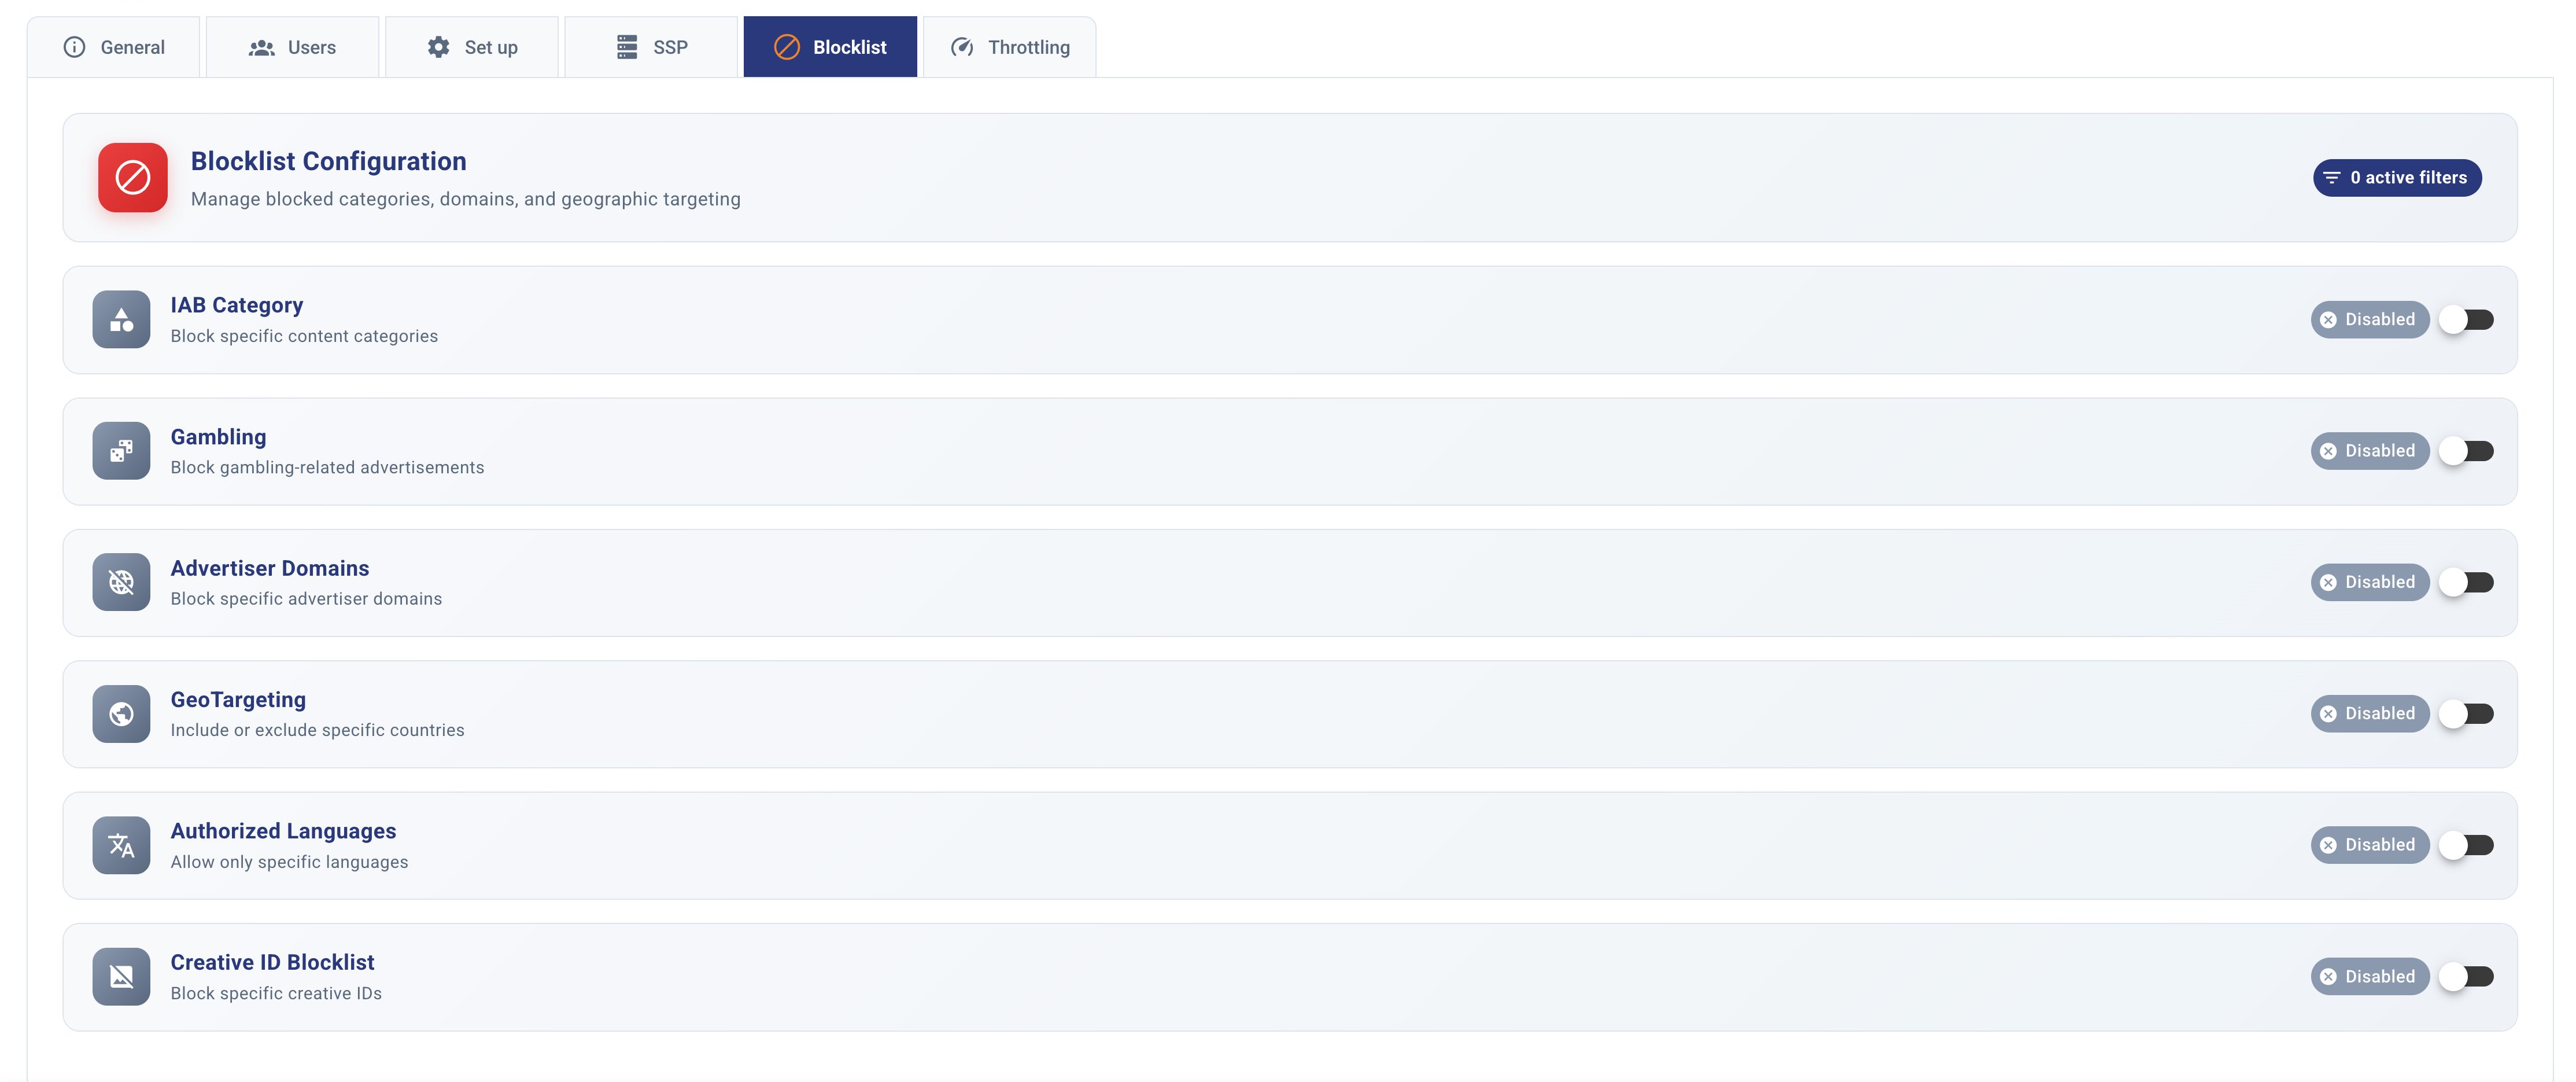Click the filter icon in active filters badge

tap(2331, 178)
